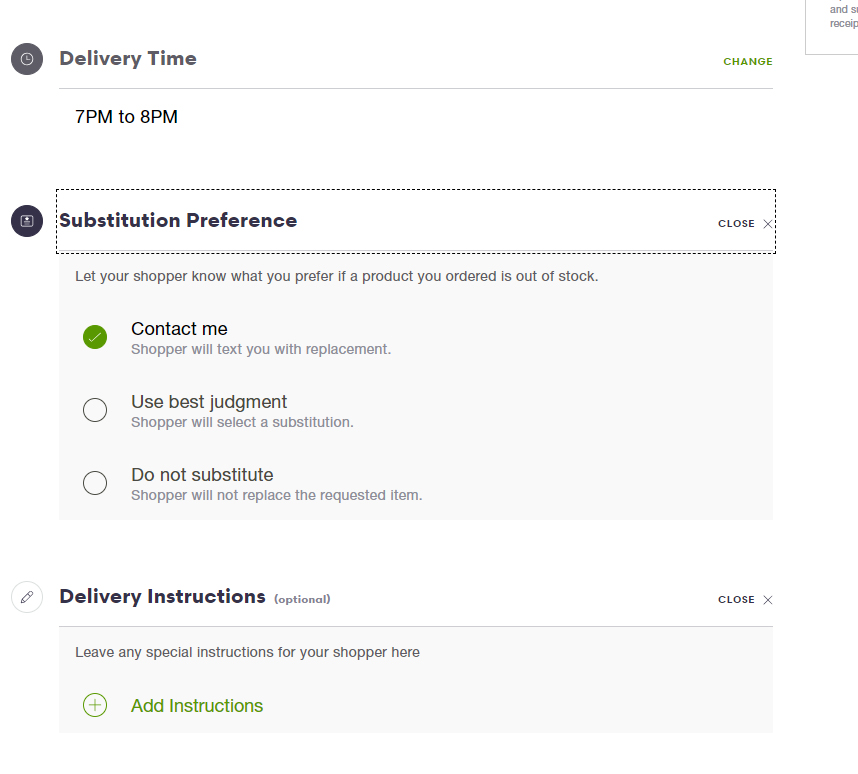Collapse Delivery Instructions via CLOSE text
The width and height of the screenshot is (858, 774).
tap(736, 600)
